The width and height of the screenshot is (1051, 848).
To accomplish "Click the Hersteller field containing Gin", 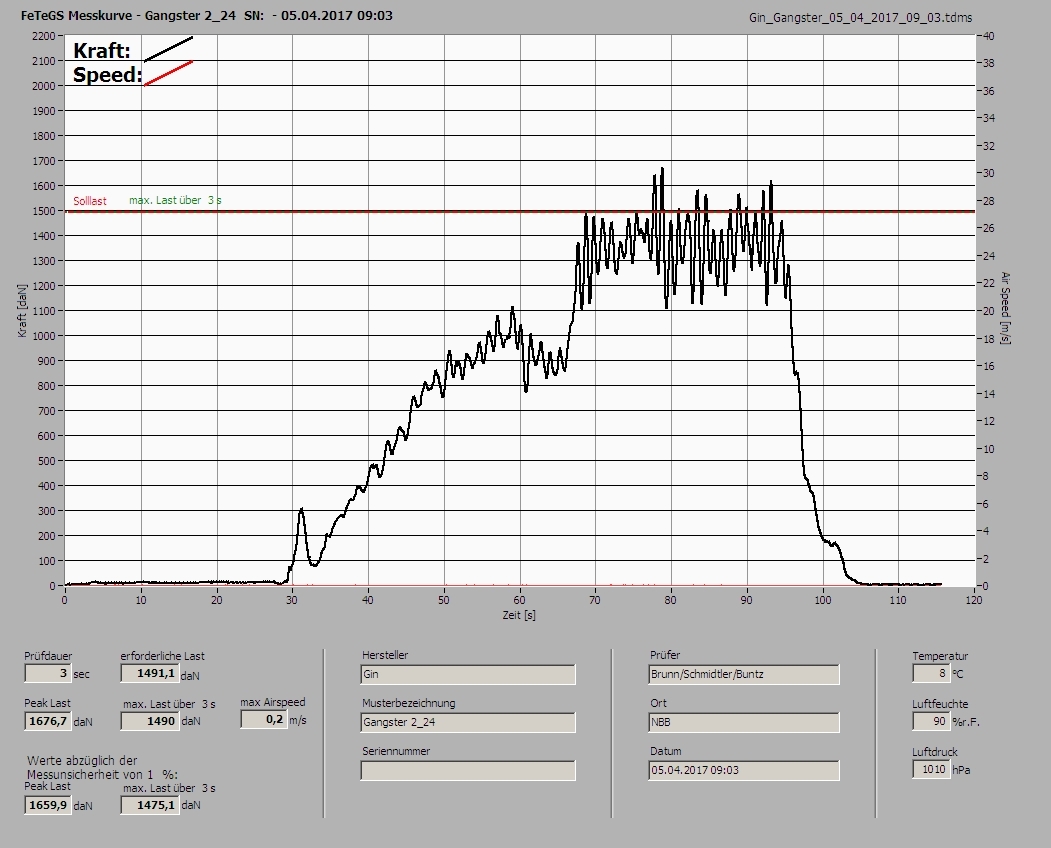I will (x=468, y=674).
